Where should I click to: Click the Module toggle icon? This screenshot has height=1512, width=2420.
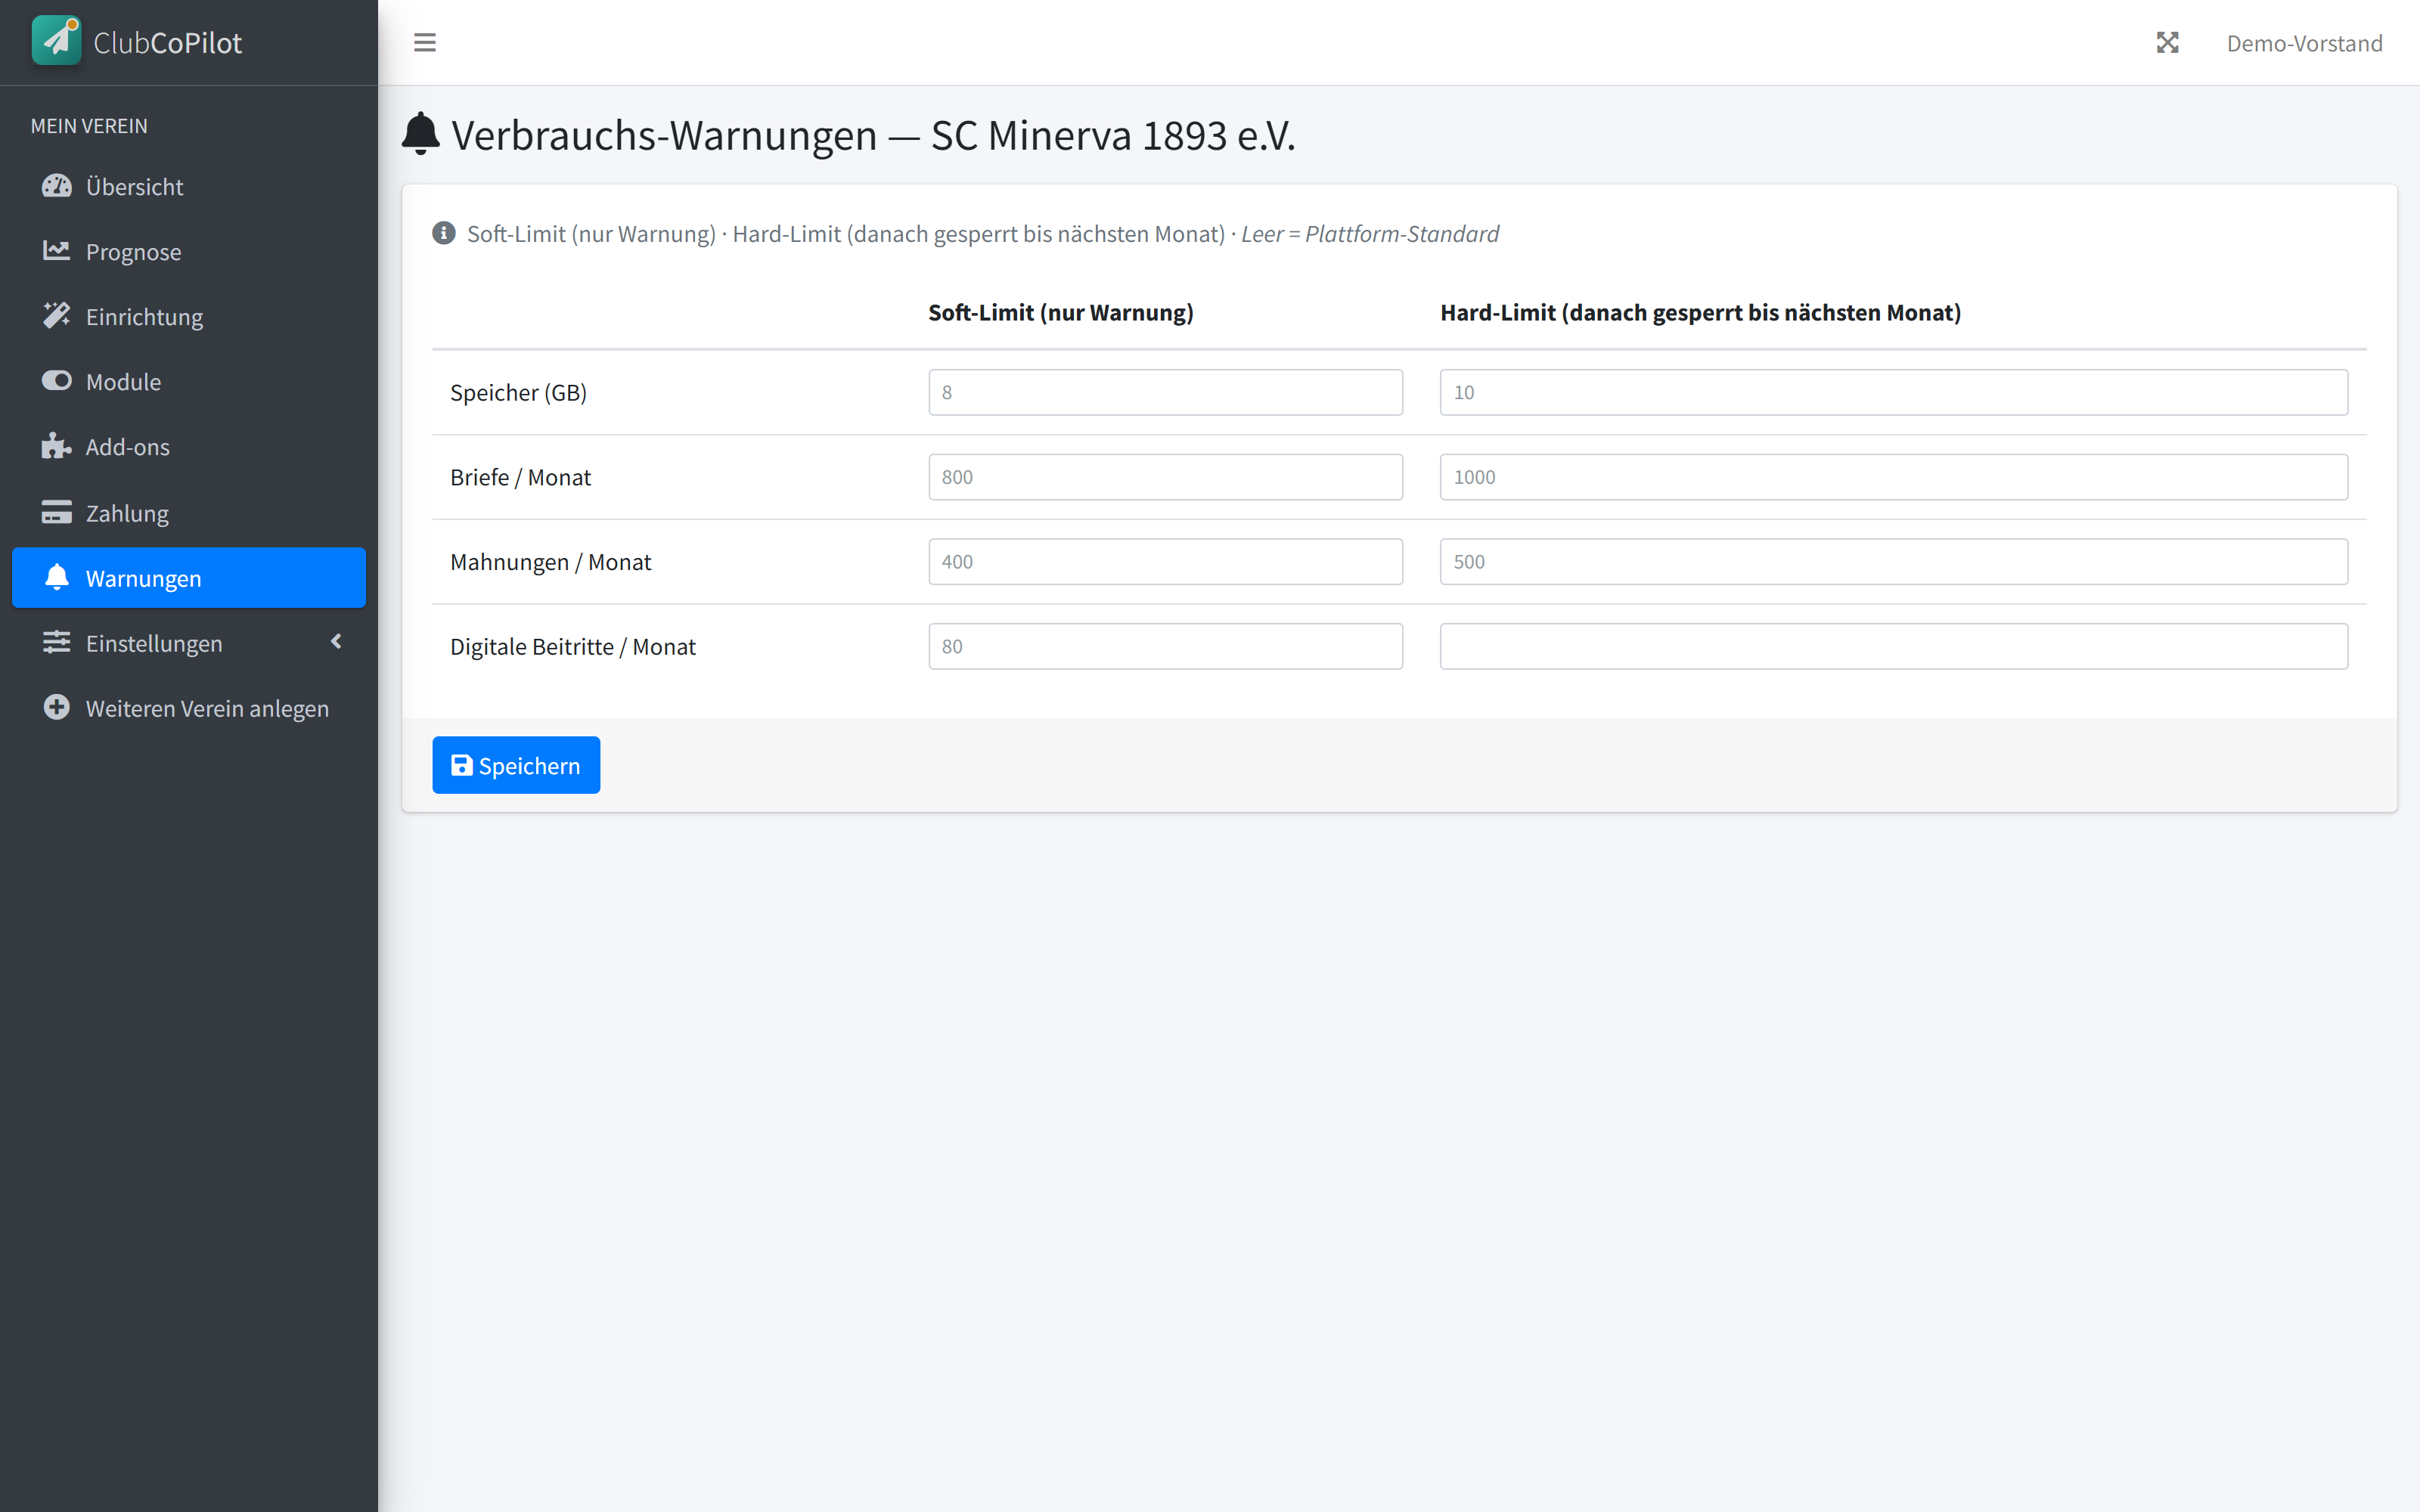(x=57, y=381)
